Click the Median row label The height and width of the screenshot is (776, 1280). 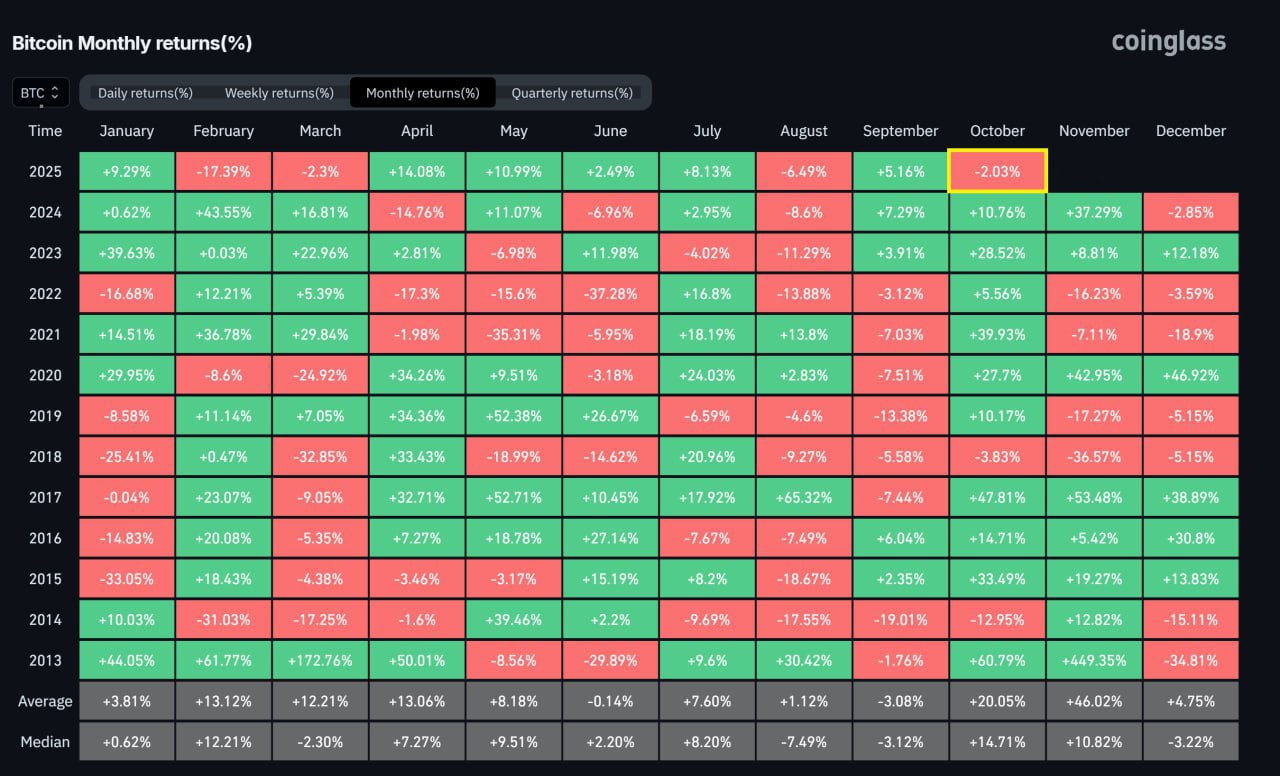tap(45, 742)
